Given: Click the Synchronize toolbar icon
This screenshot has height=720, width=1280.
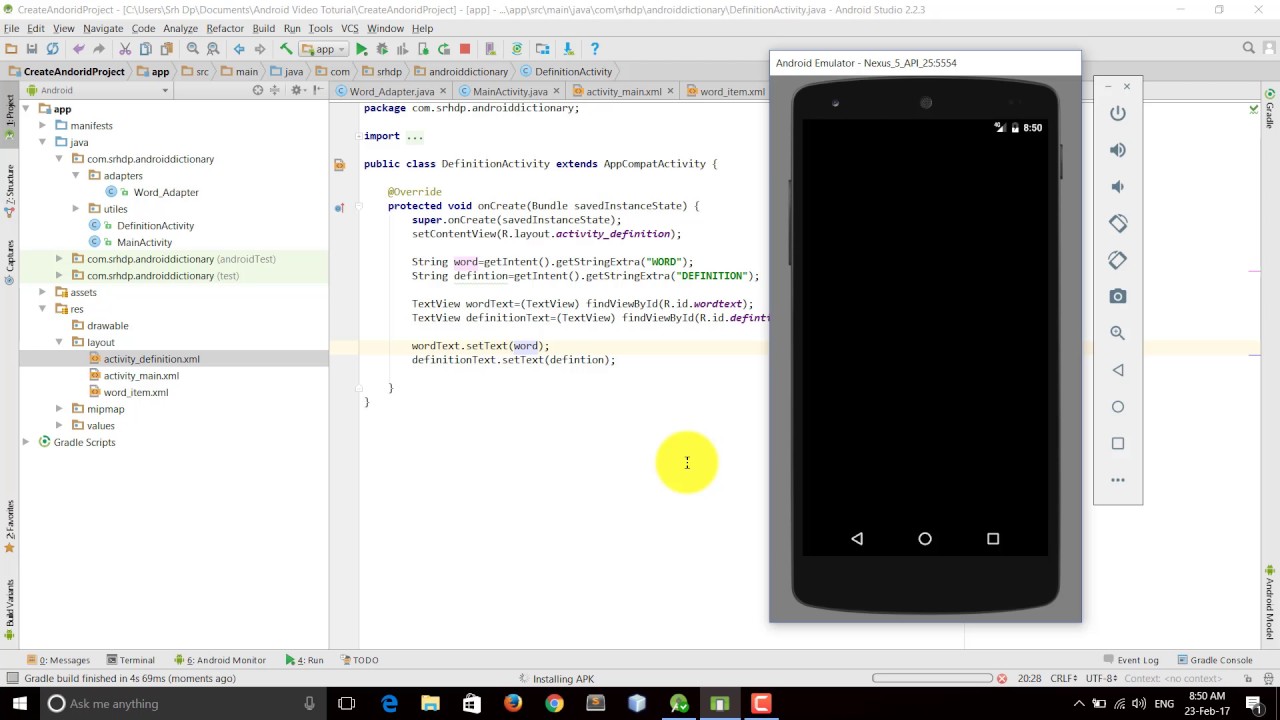Looking at the screenshot, I should tap(52, 48).
